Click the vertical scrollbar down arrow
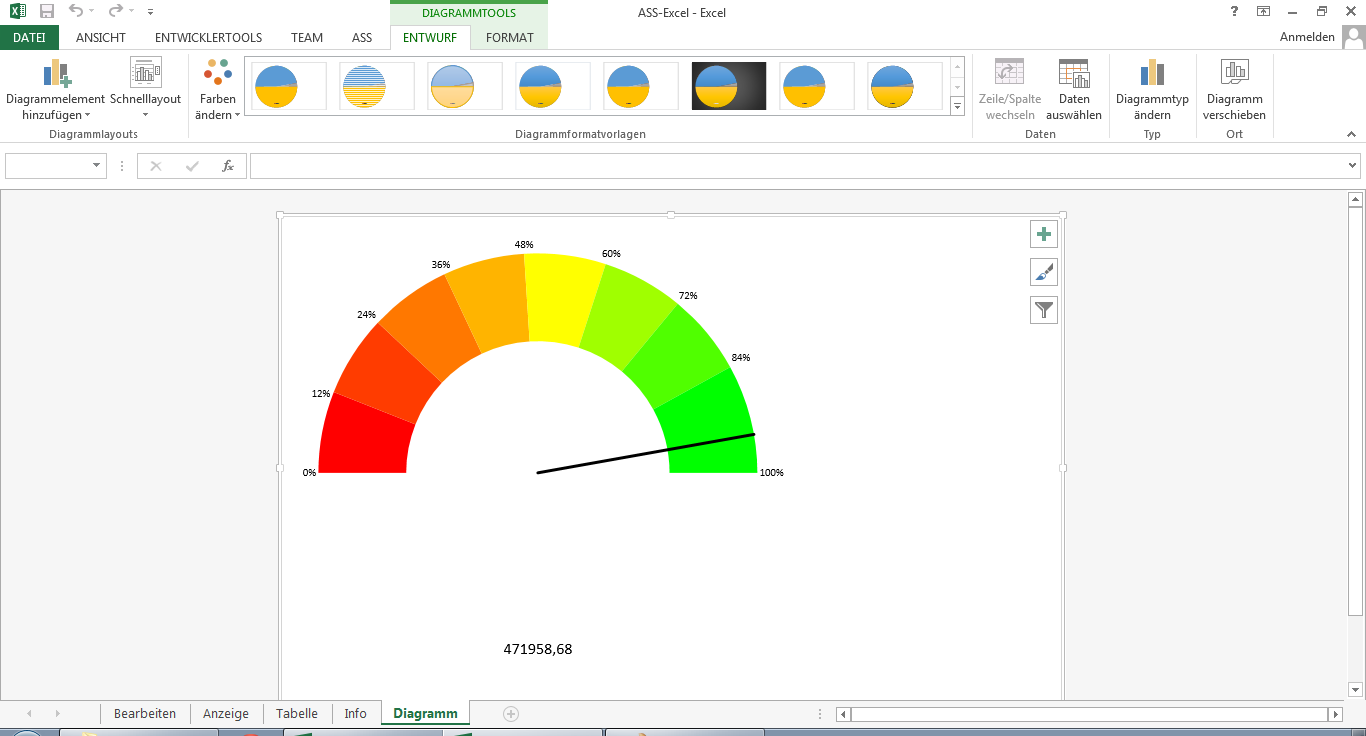1366x736 pixels. tap(1356, 689)
